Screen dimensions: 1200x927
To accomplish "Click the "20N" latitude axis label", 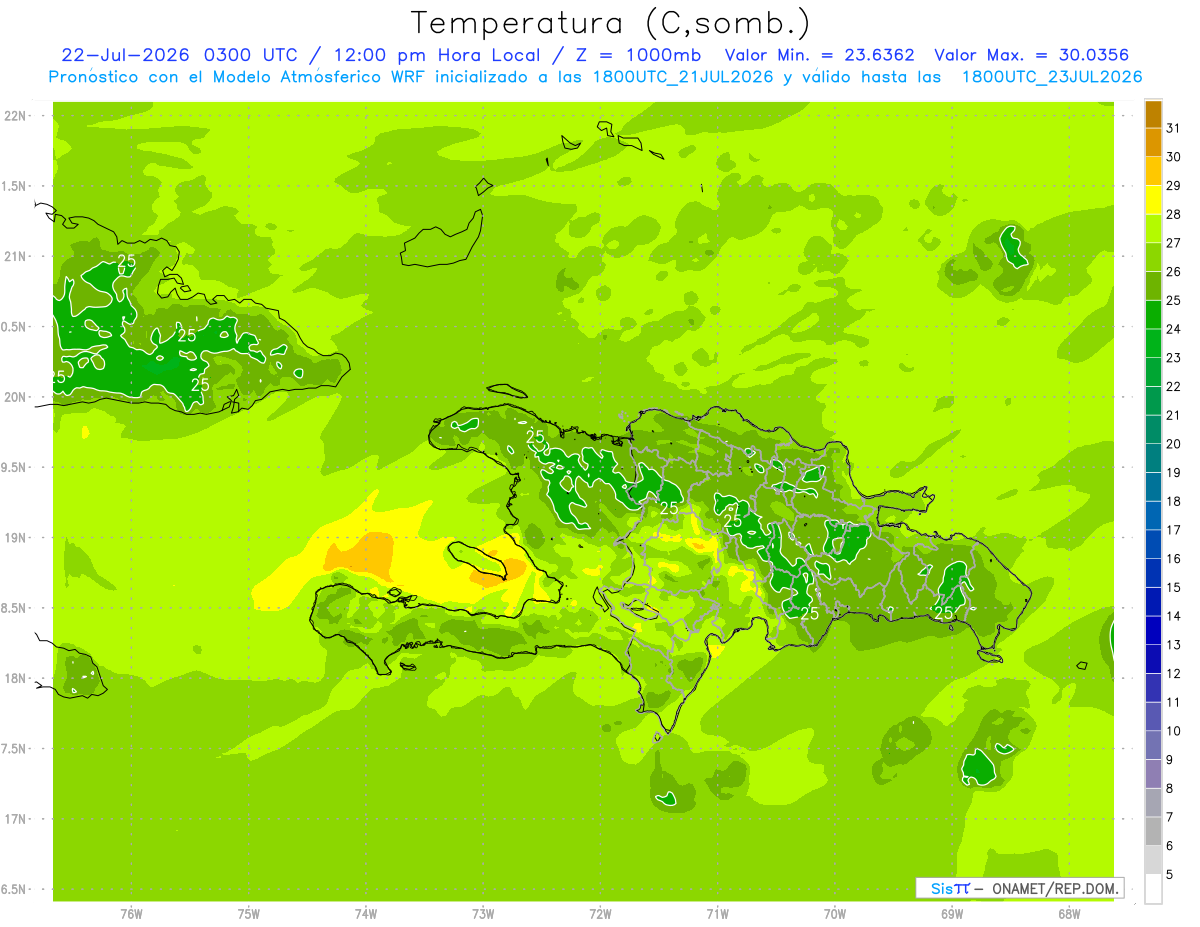I will tap(15, 398).
